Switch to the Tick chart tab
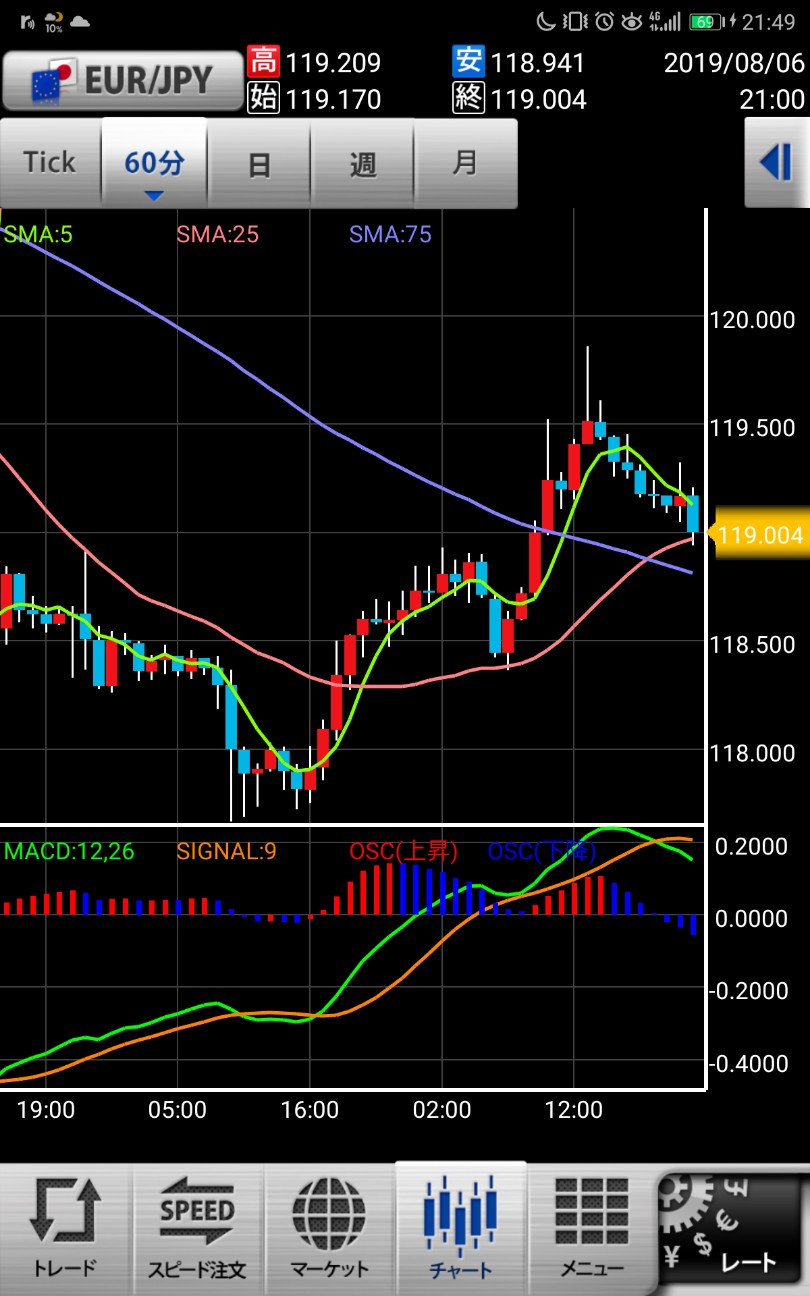This screenshot has height=1296, width=810. (x=50, y=162)
